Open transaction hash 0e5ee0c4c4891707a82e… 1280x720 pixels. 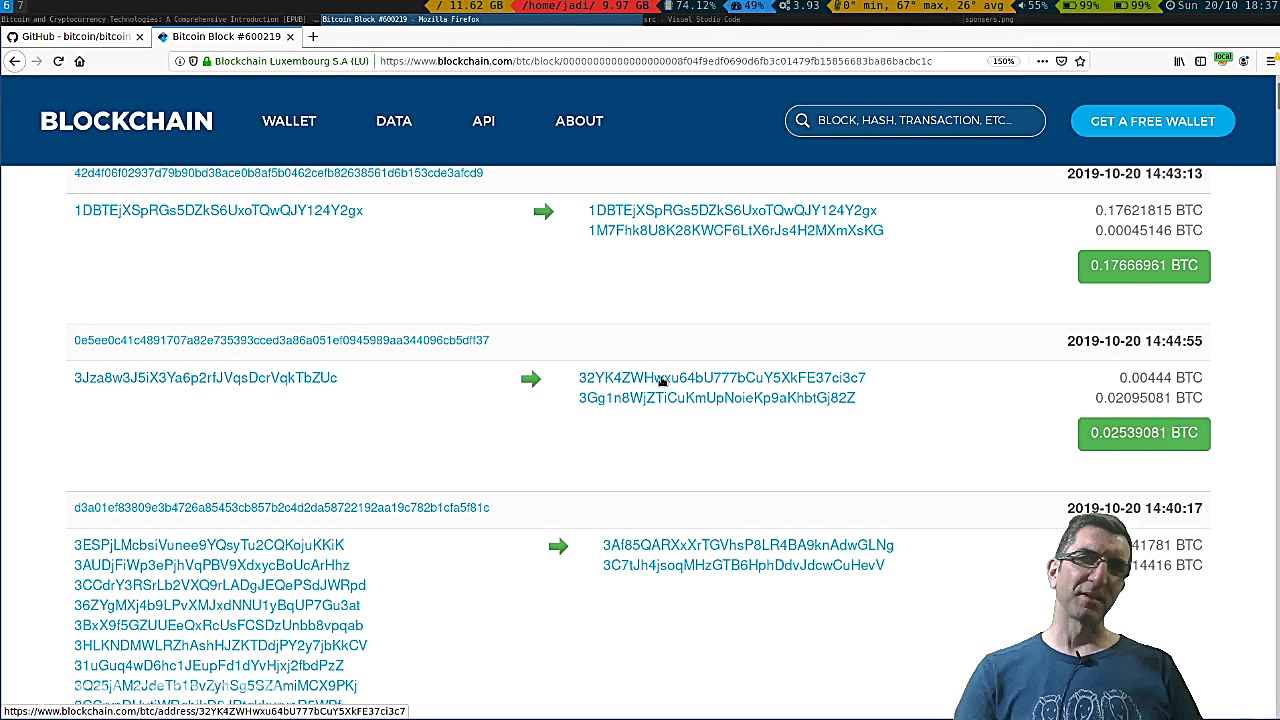[x=281, y=340]
